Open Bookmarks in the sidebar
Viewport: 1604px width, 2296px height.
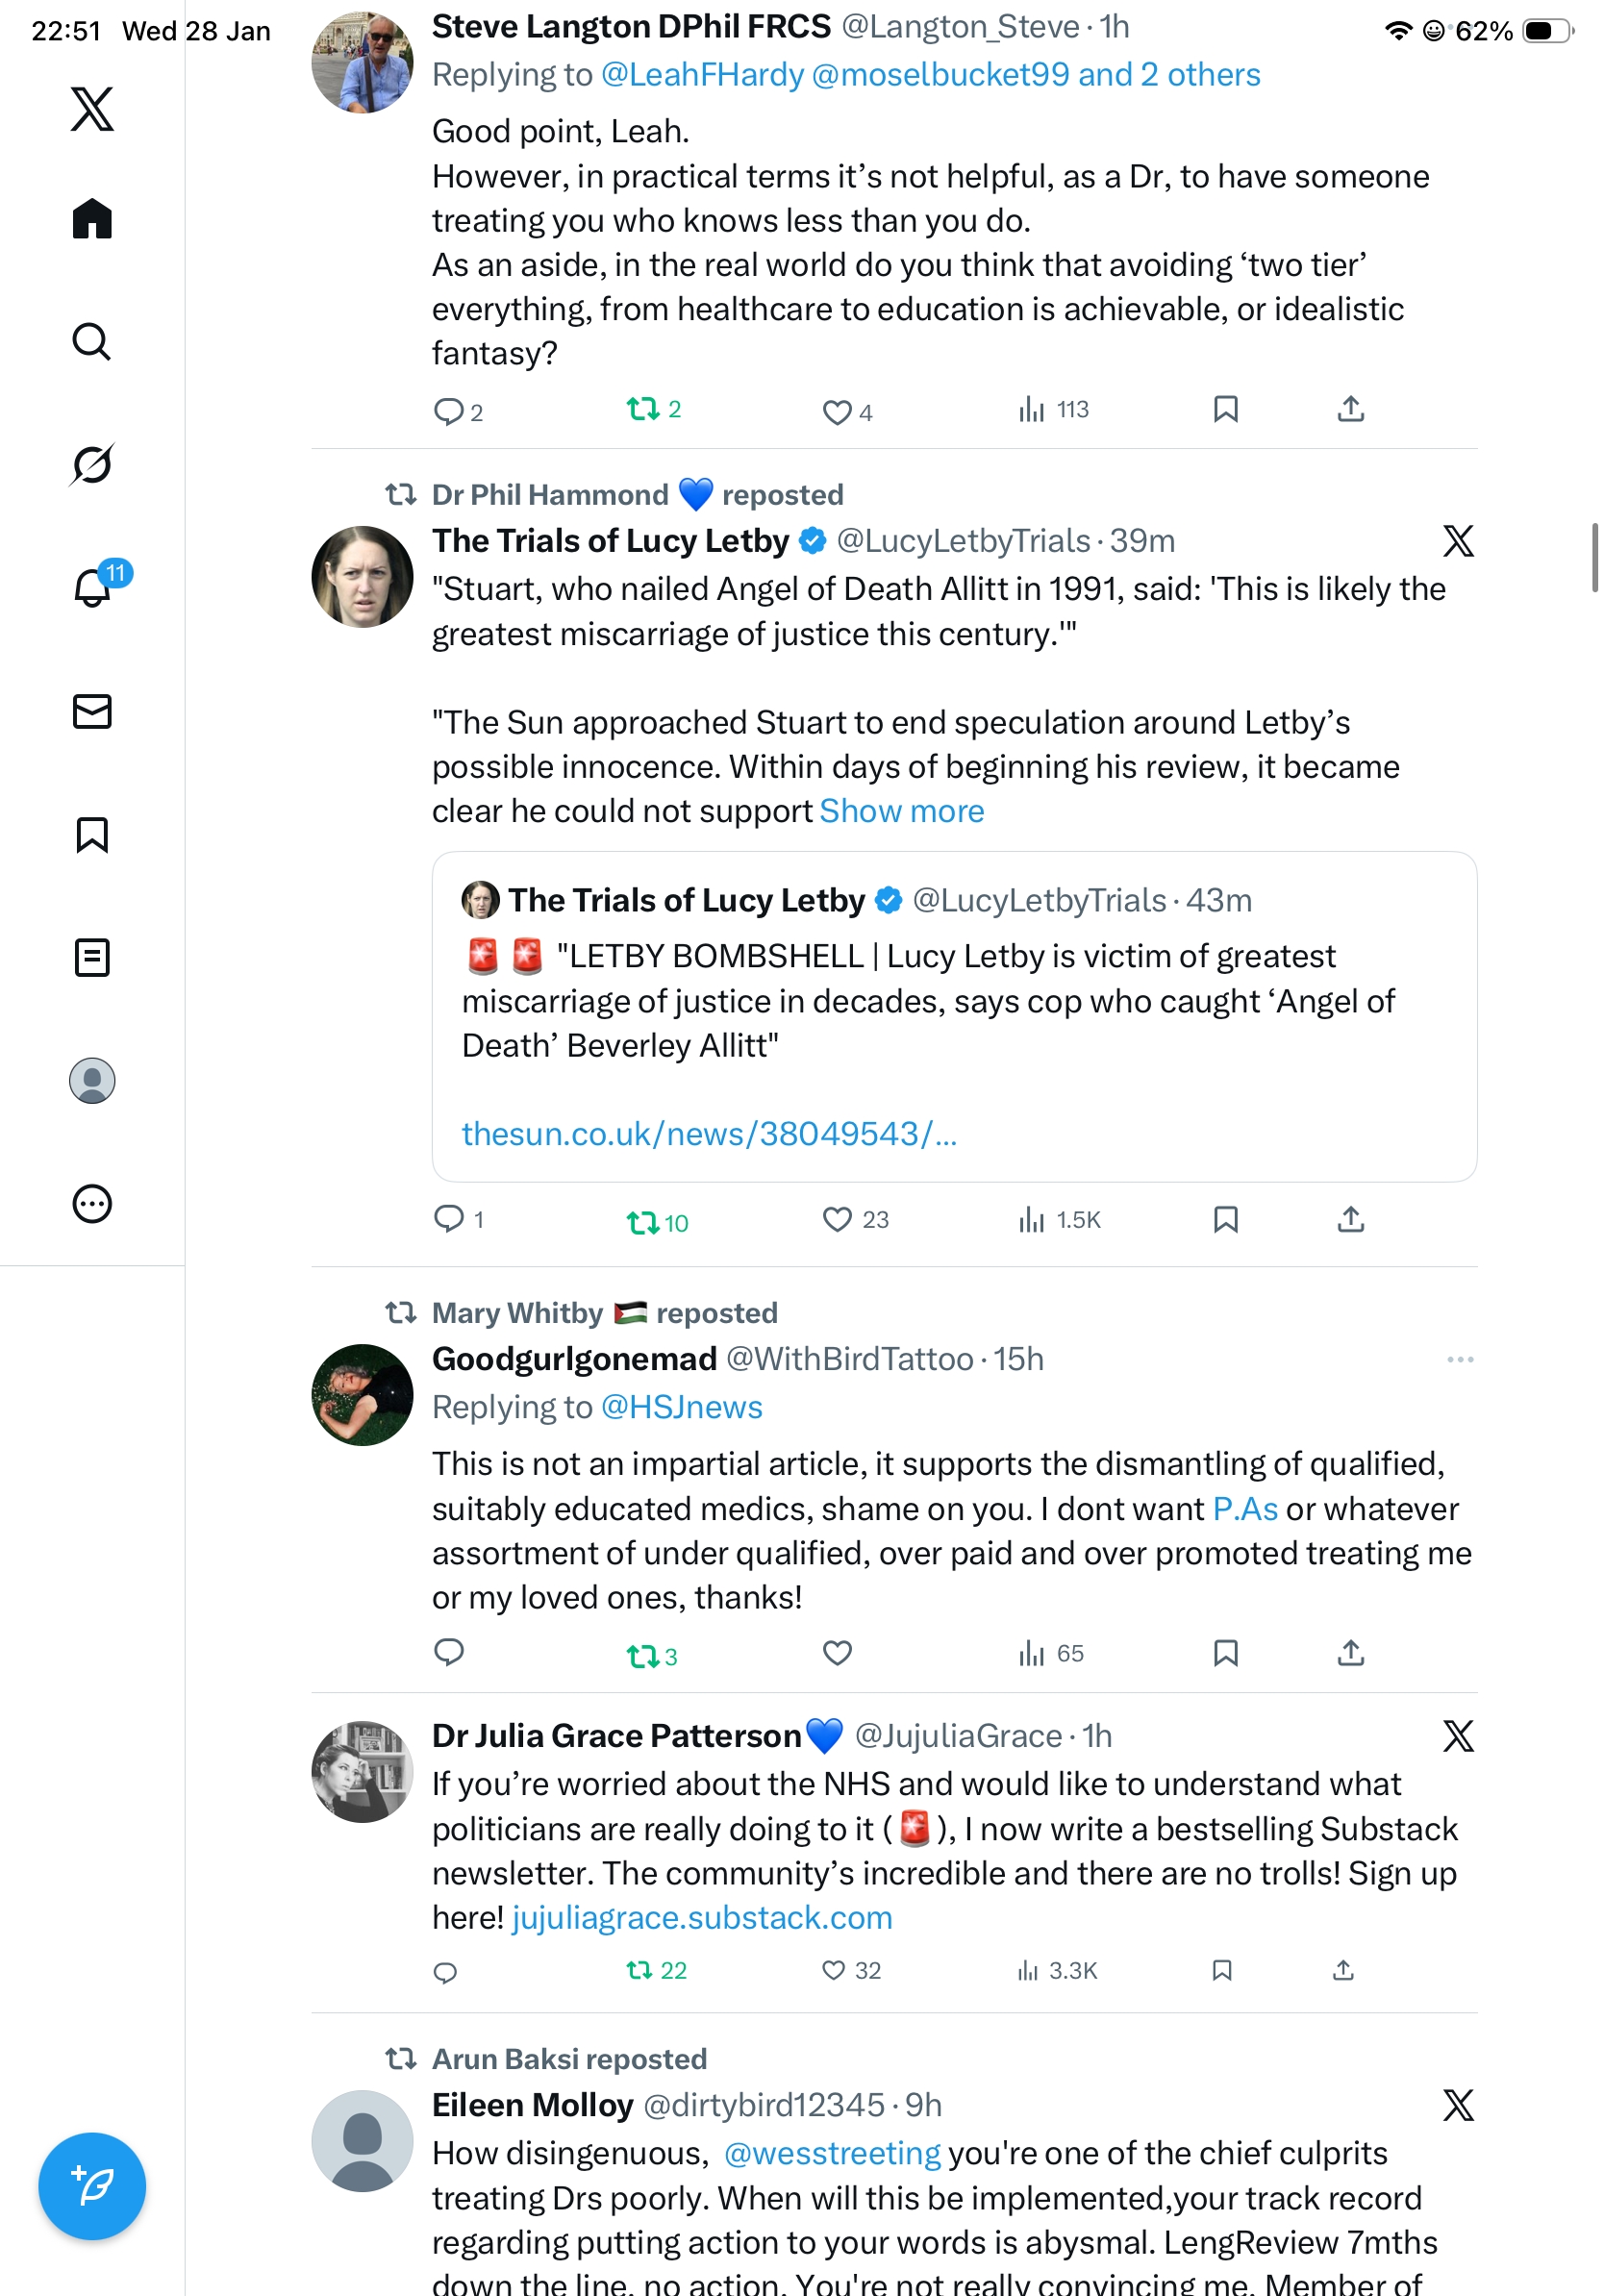(92, 834)
